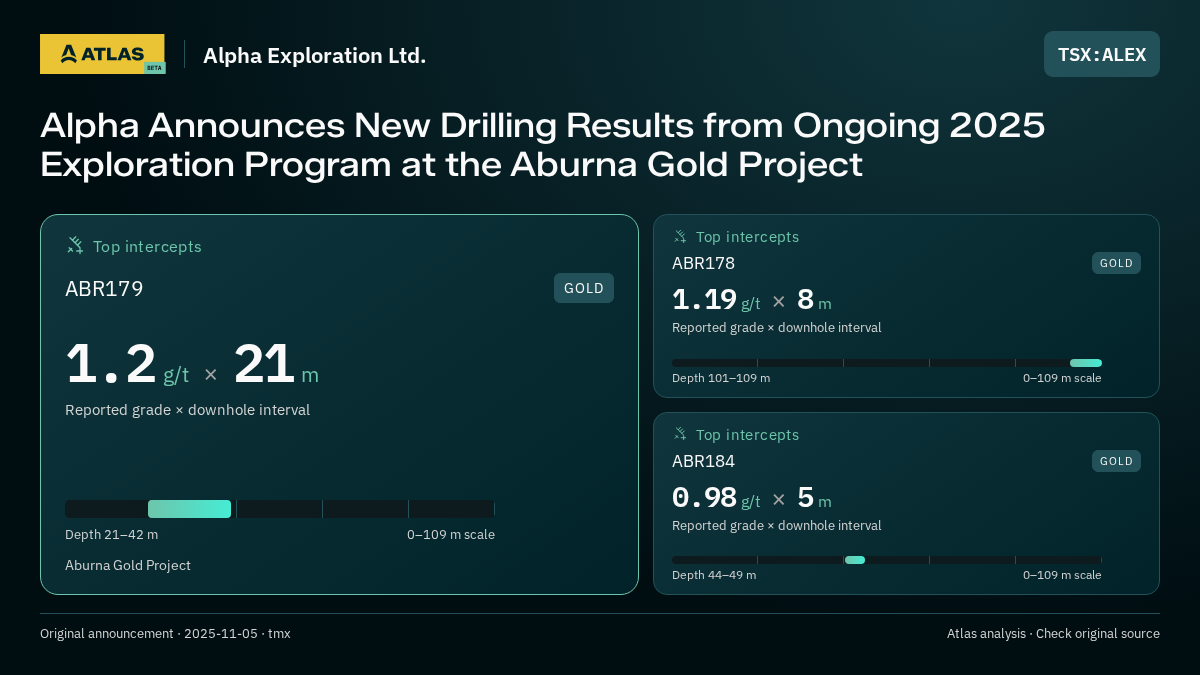Click Atlas analysis · Check original source
The width and height of the screenshot is (1200, 675).
pyautogui.click(x=1053, y=634)
